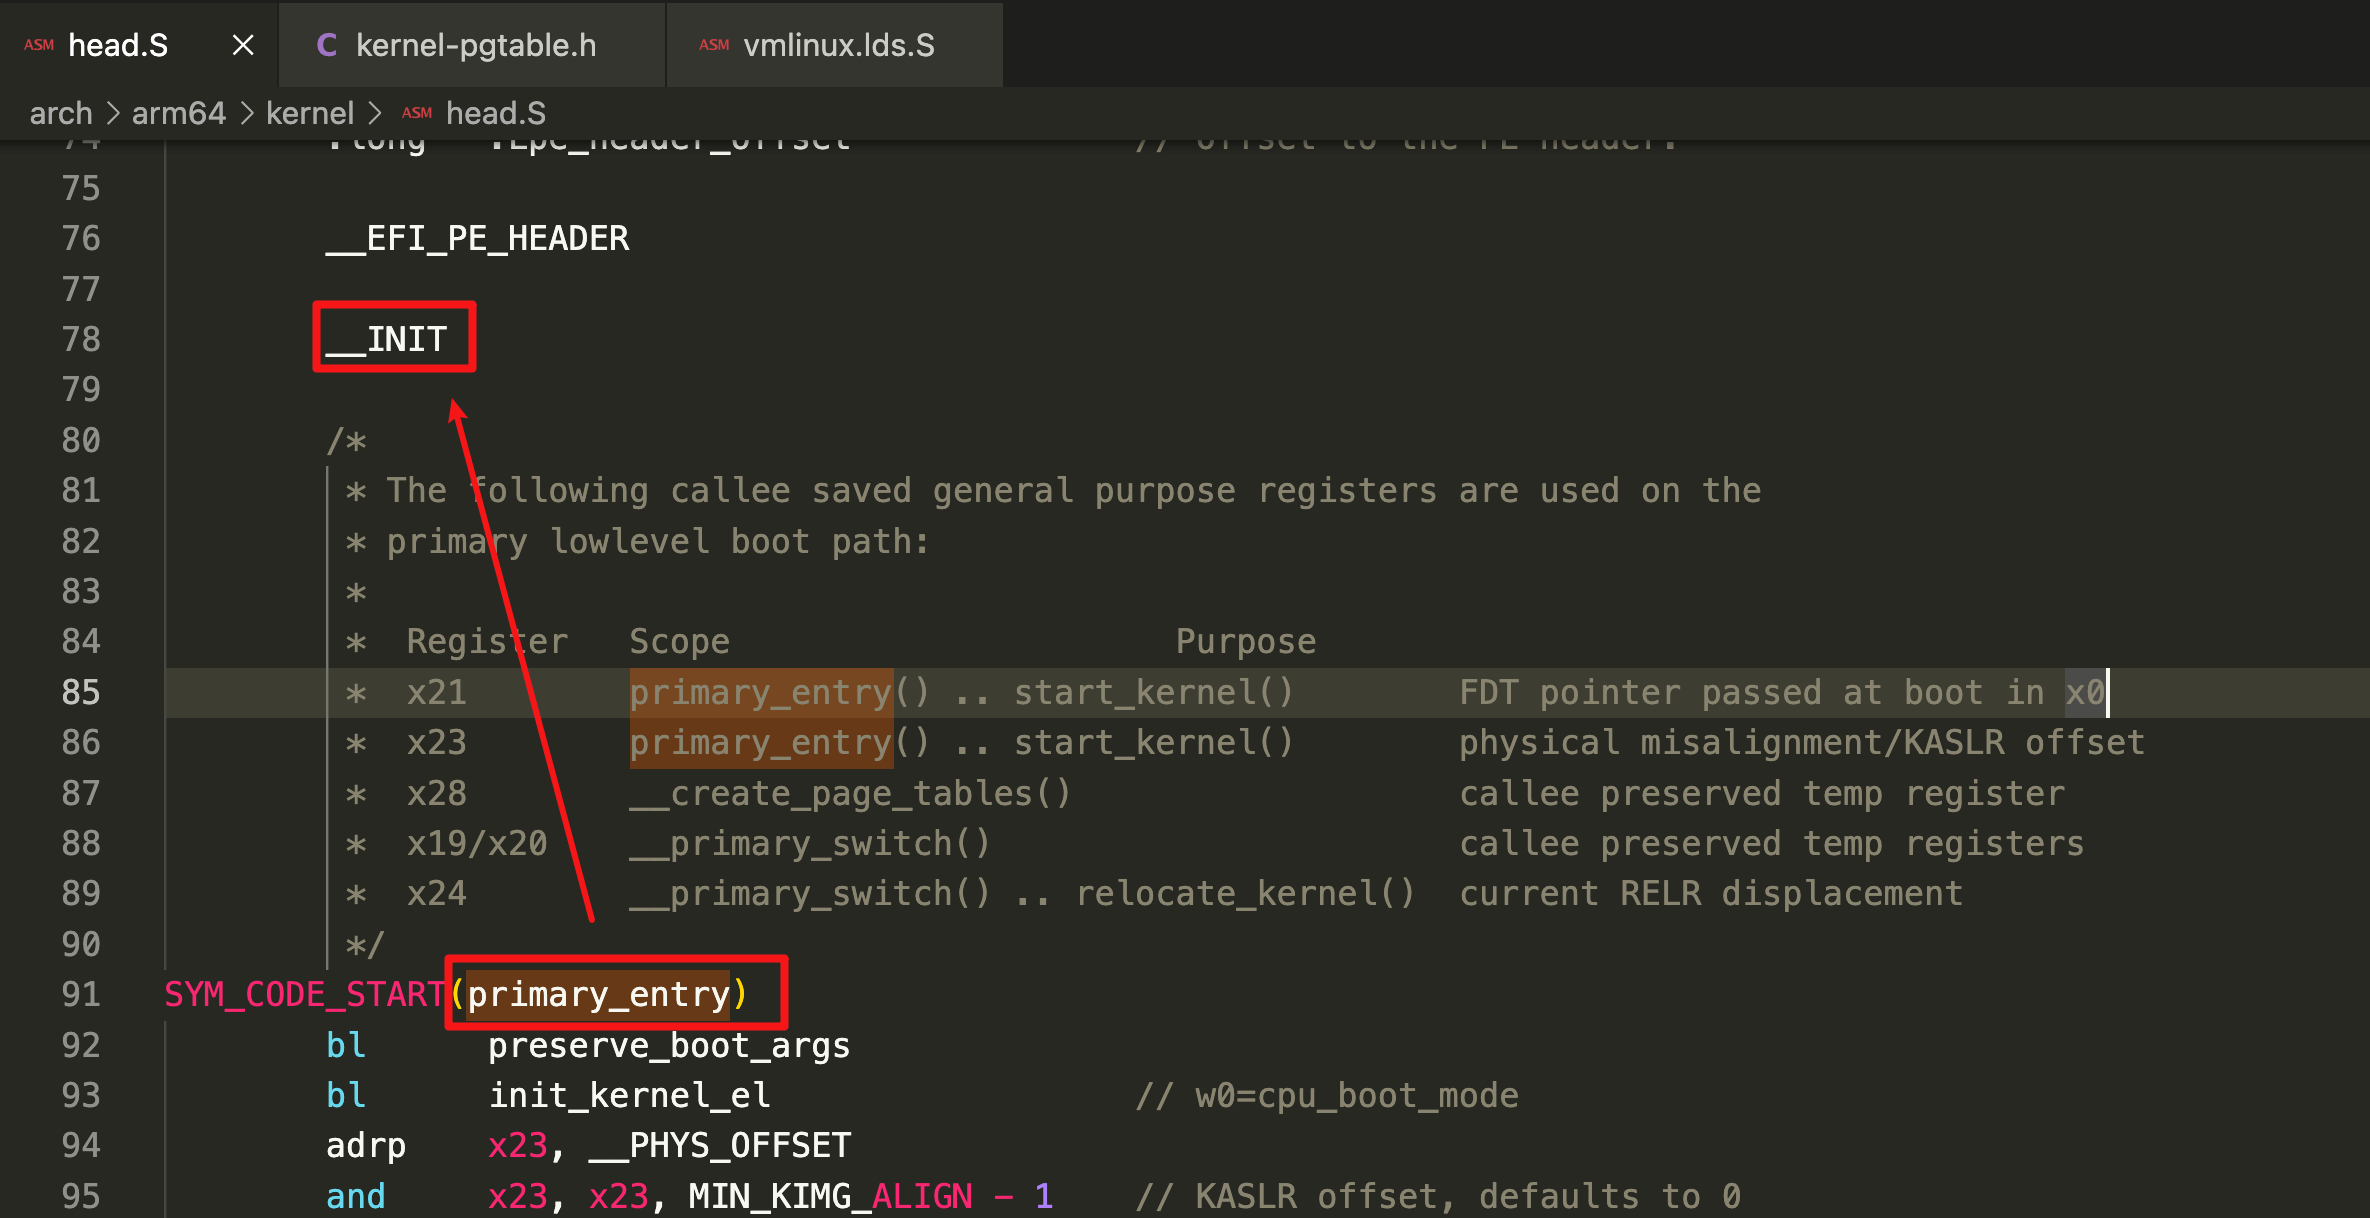Place cursor on SYM_CODE_START macro
The image size is (2370, 1218).
pos(304,994)
